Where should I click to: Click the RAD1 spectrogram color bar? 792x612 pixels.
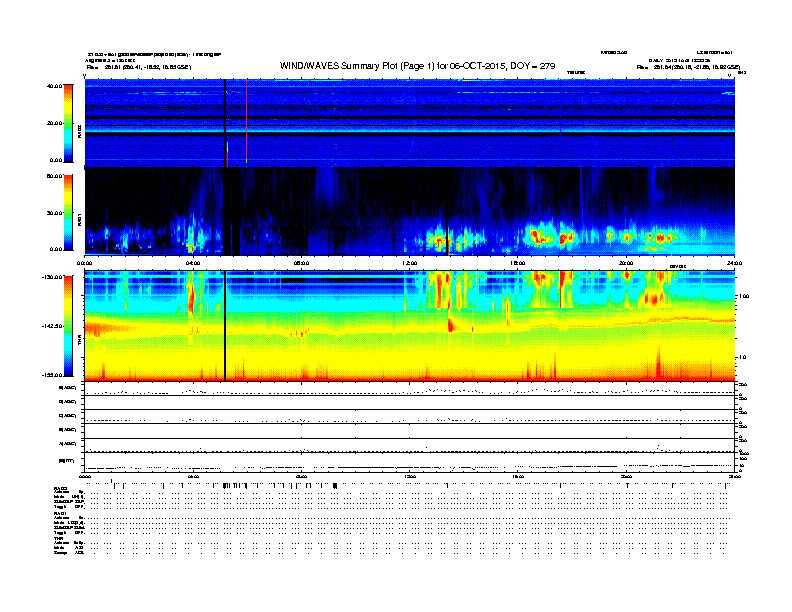[68, 213]
